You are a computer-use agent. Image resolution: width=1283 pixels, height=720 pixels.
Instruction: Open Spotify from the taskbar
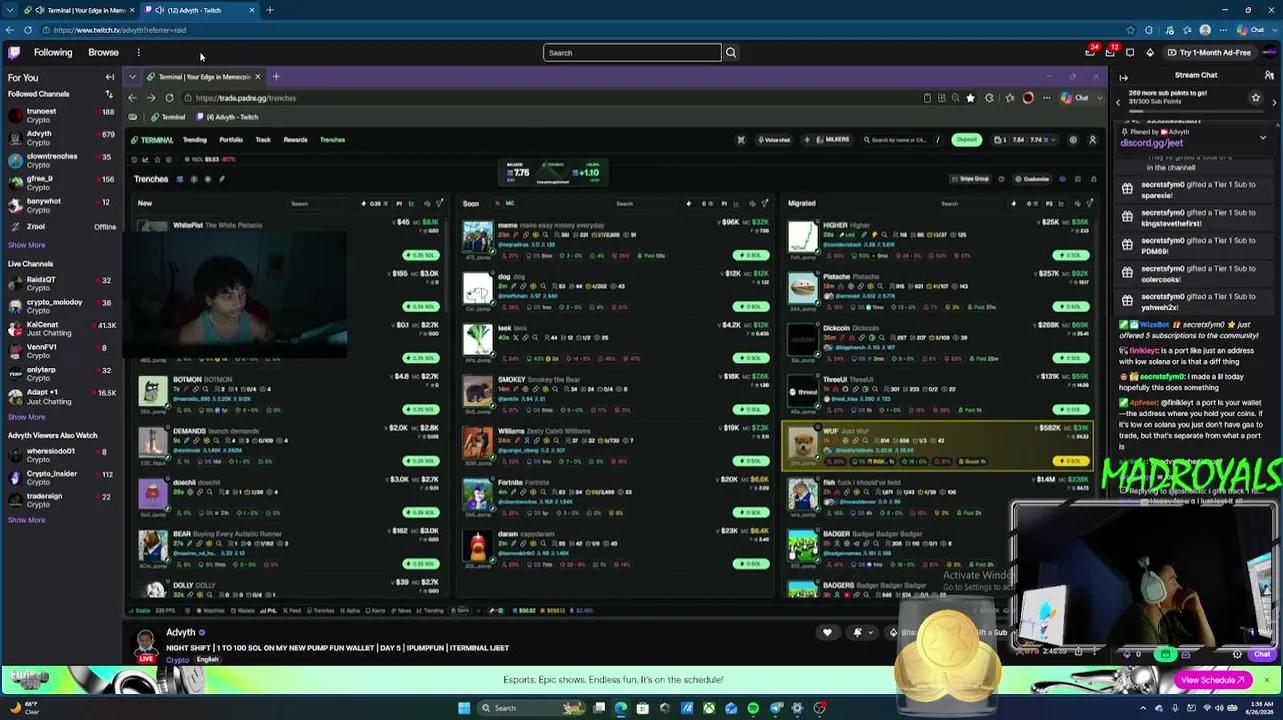[753, 708]
